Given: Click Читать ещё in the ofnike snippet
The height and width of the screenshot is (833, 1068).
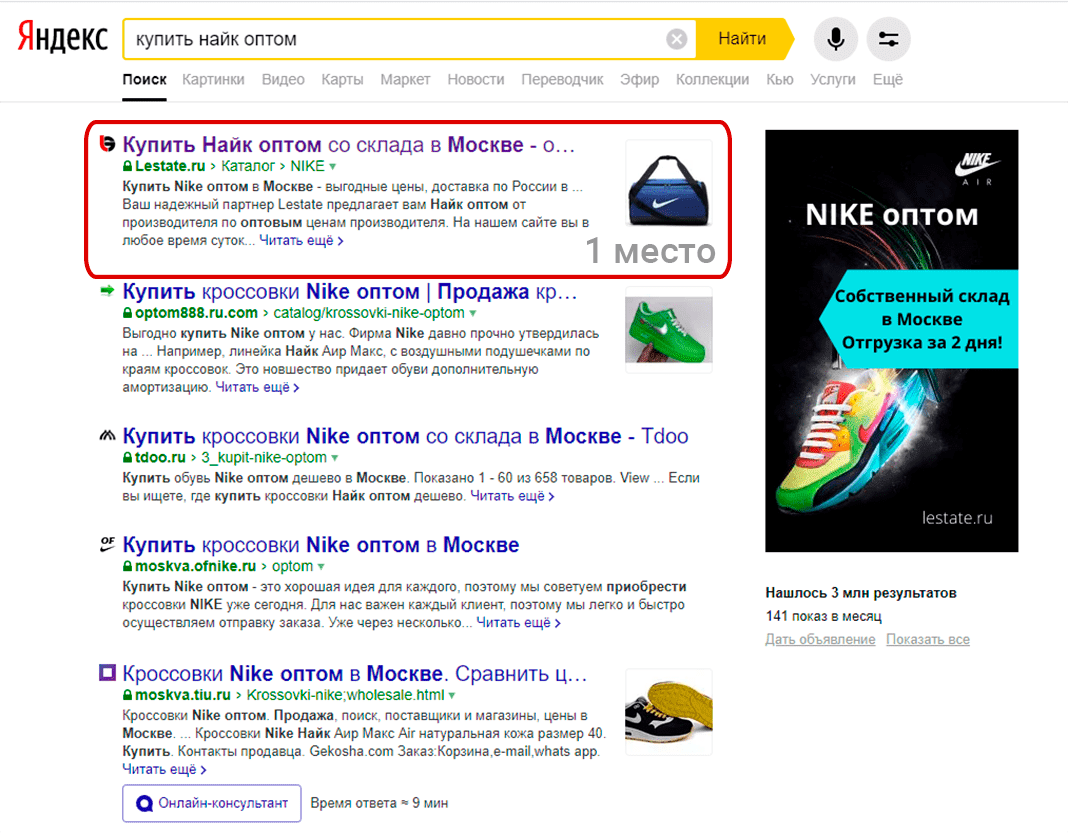Looking at the screenshot, I should [x=518, y=623].
